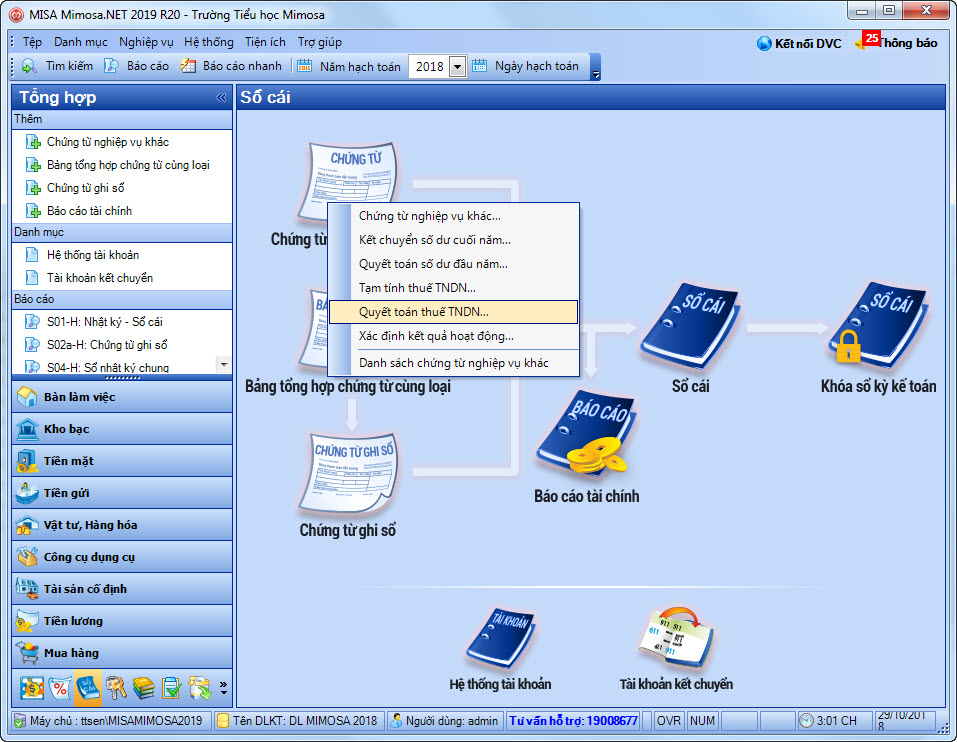Open the Vật tư, Hàng hóa module
The image size is (957, 742).
tap(122, 525)
